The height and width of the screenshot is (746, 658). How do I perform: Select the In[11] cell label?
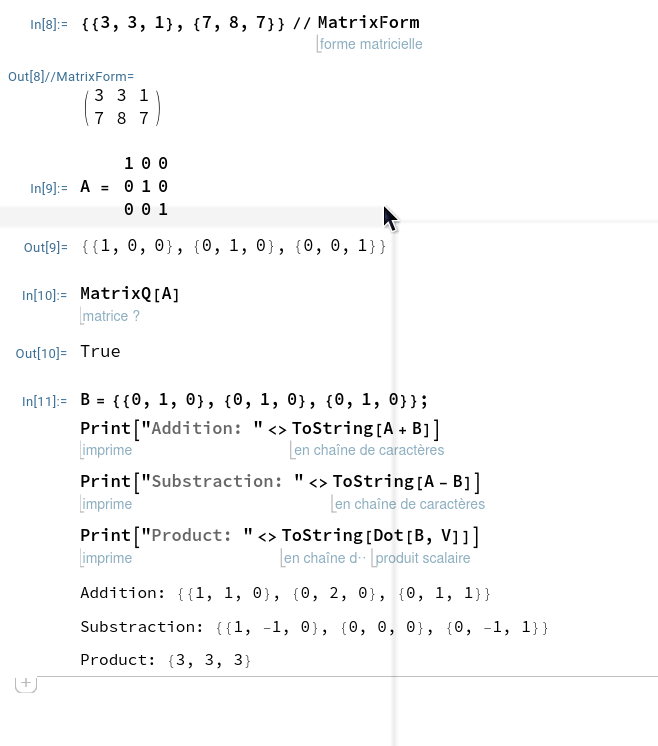click(x=44, y=401)
